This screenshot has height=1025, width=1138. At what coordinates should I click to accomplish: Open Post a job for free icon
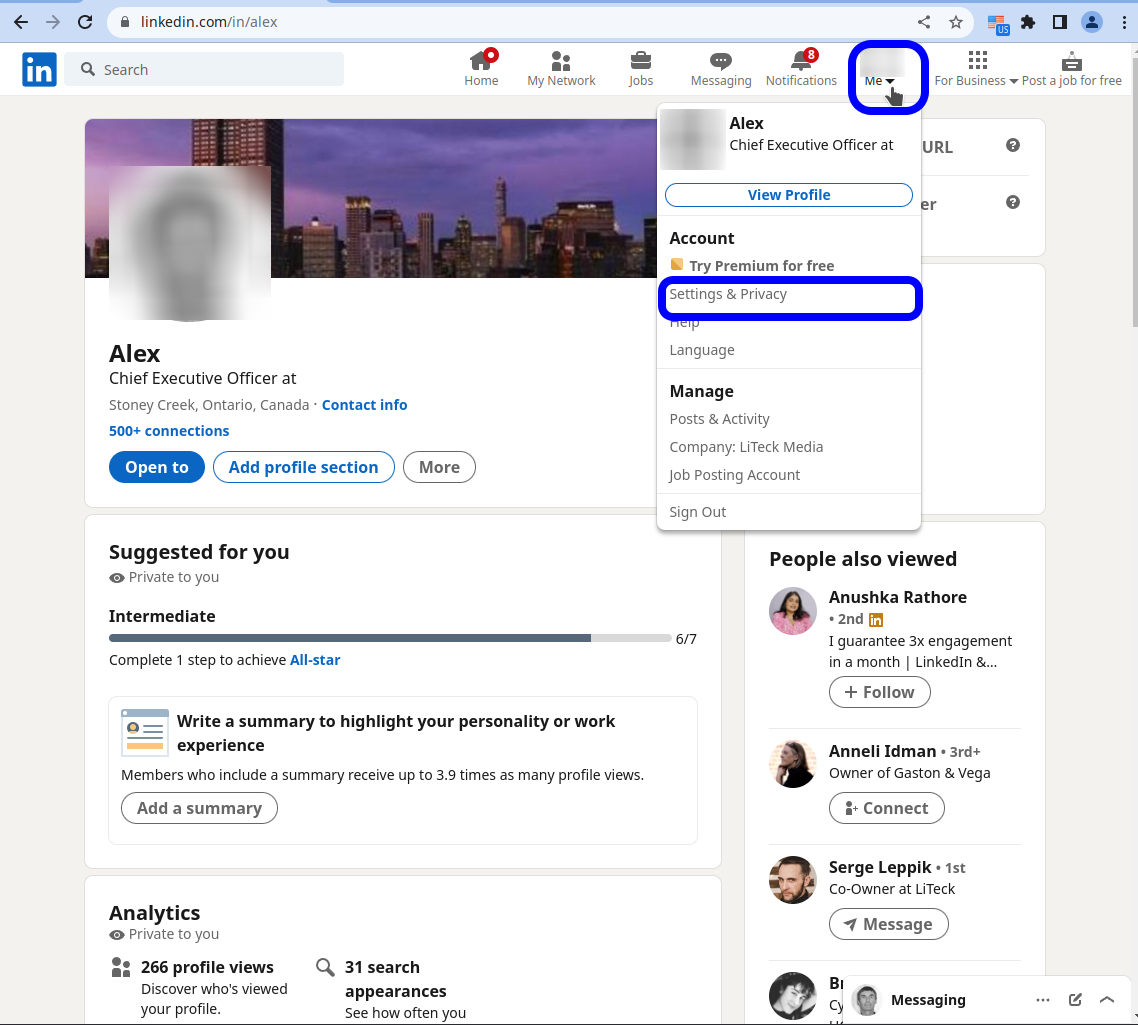point(1071,62)
